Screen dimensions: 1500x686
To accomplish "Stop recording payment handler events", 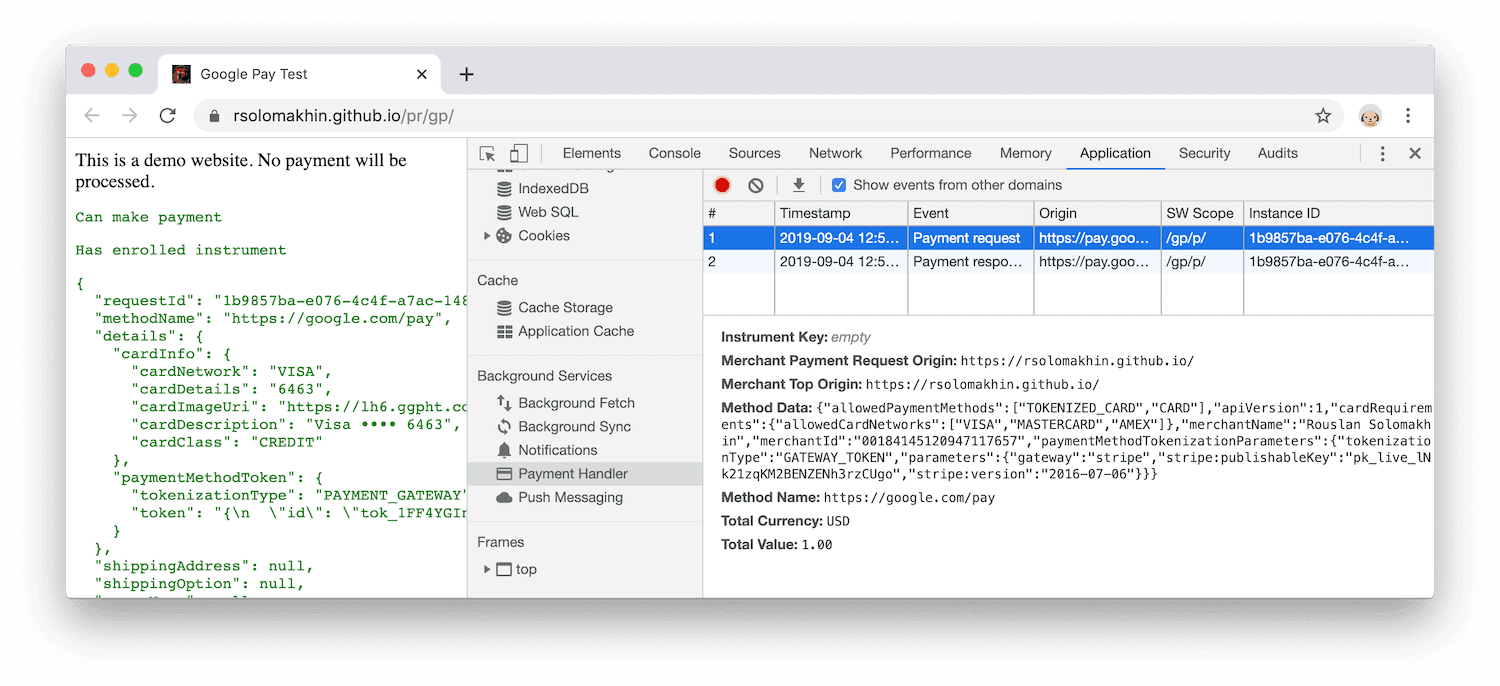I will (722, 185).
